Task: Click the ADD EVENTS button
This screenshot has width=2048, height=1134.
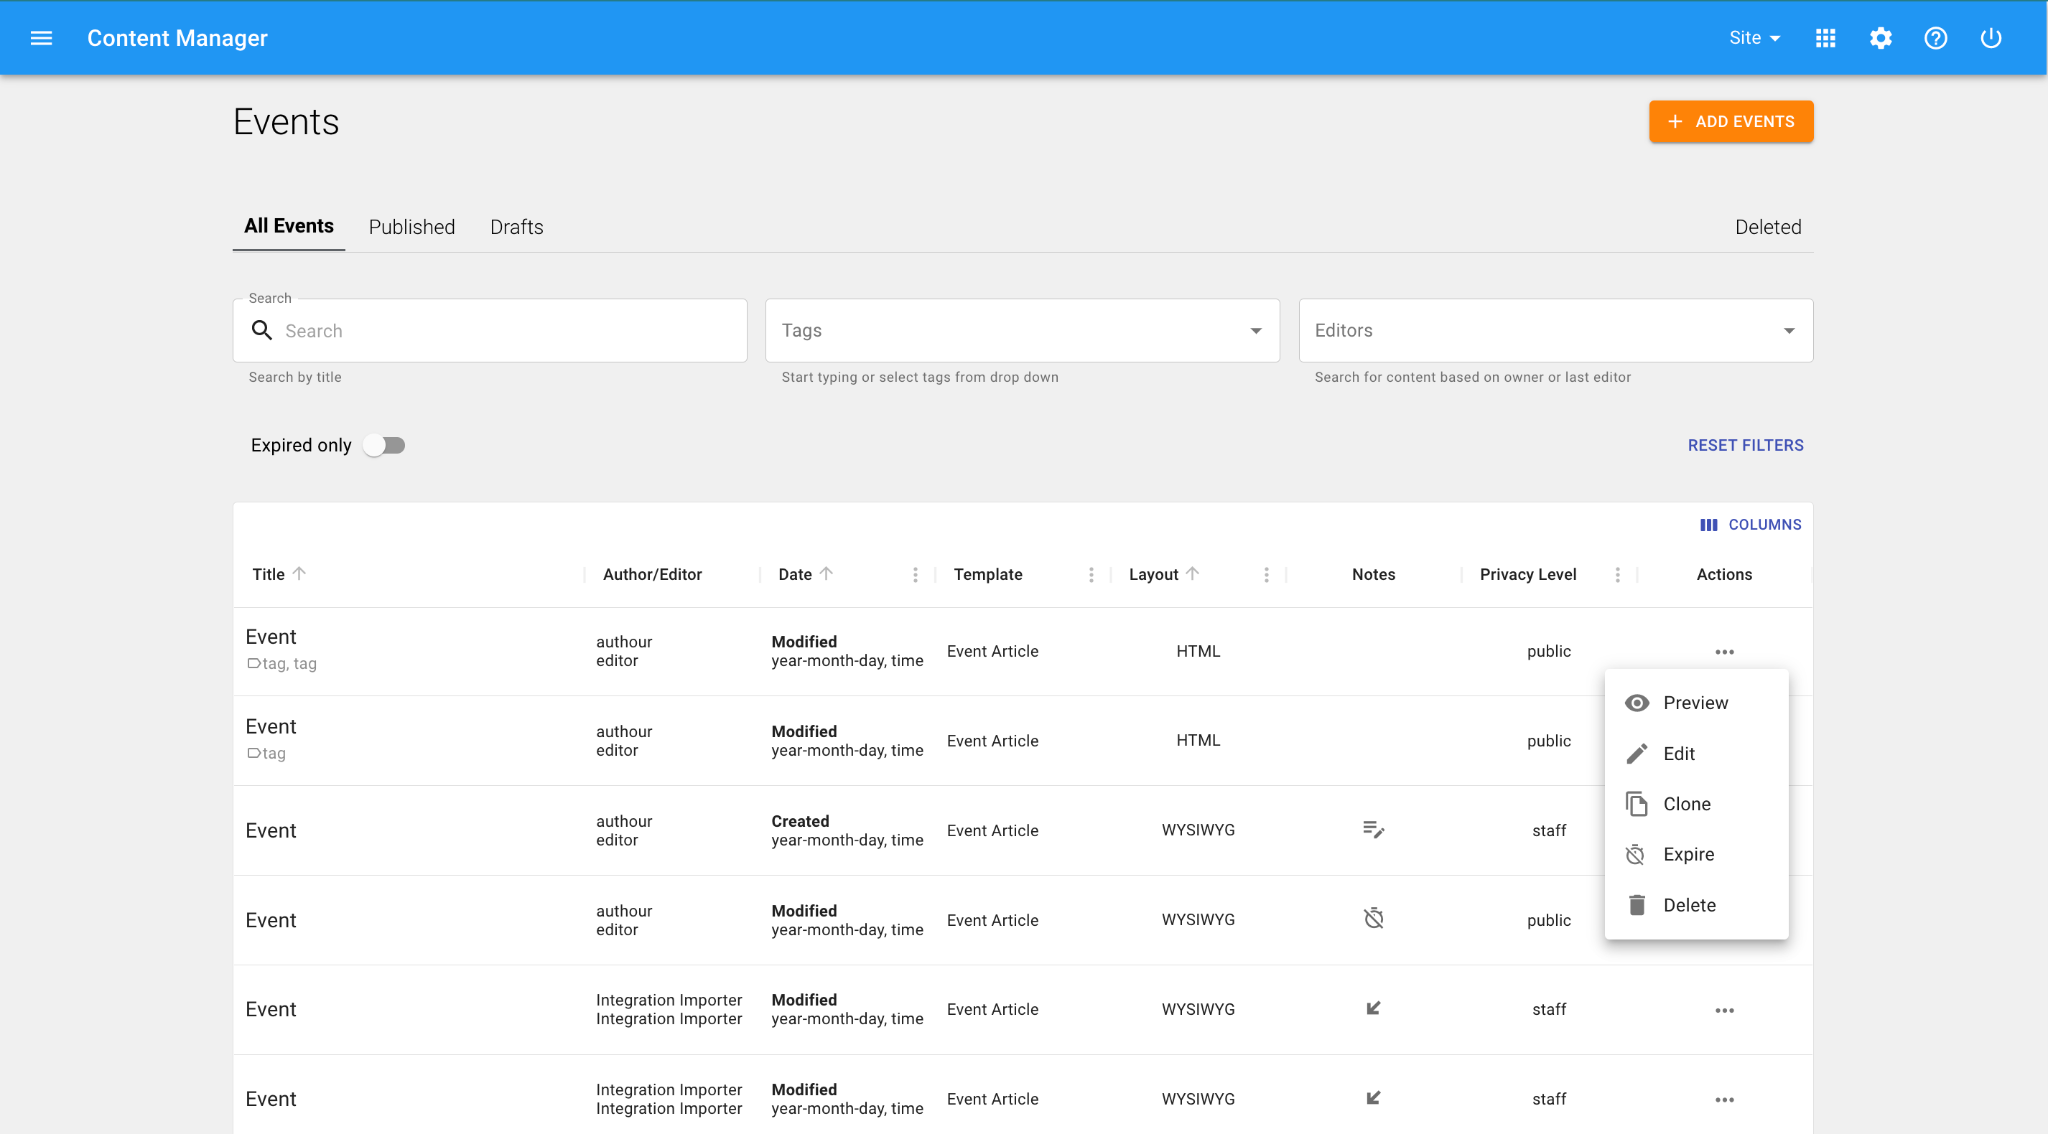Action: 1730,122
